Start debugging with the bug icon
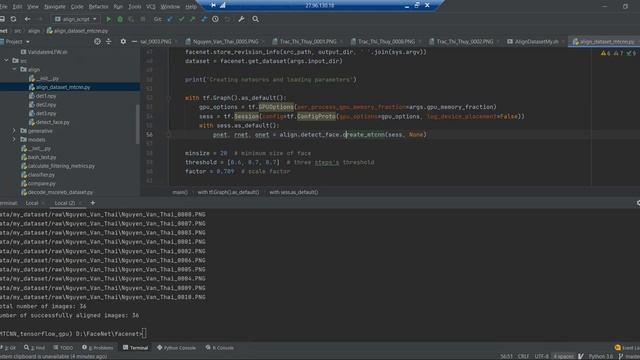 pyautogui.click(x=120, y=19)
